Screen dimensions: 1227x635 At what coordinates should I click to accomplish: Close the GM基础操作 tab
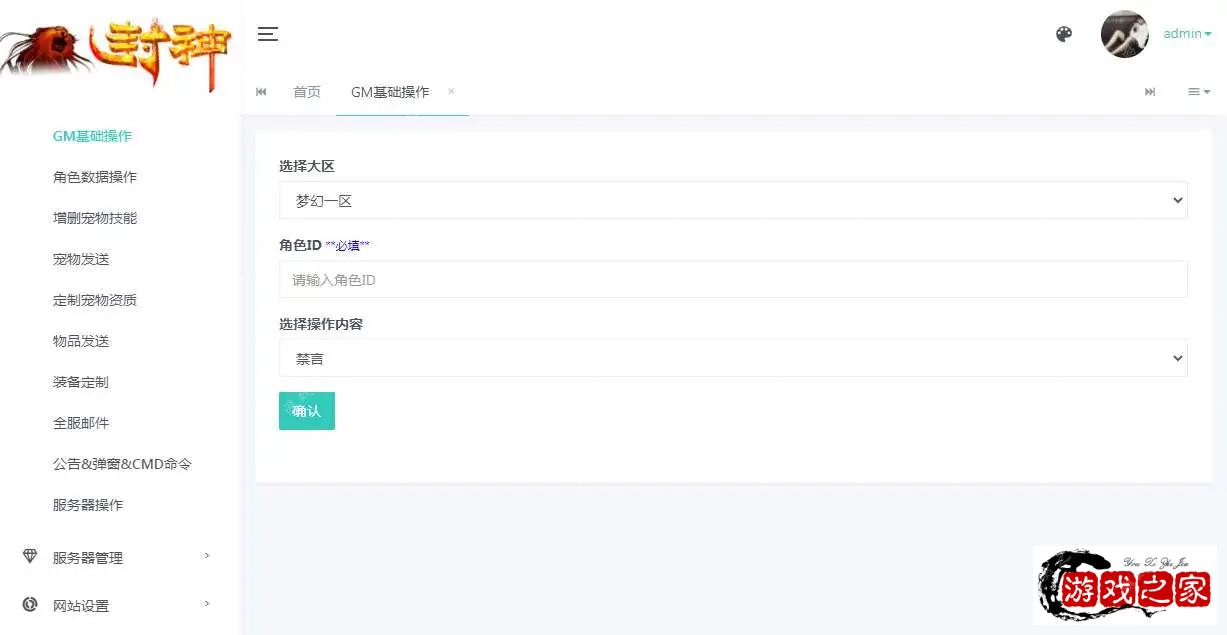[451, 91]
